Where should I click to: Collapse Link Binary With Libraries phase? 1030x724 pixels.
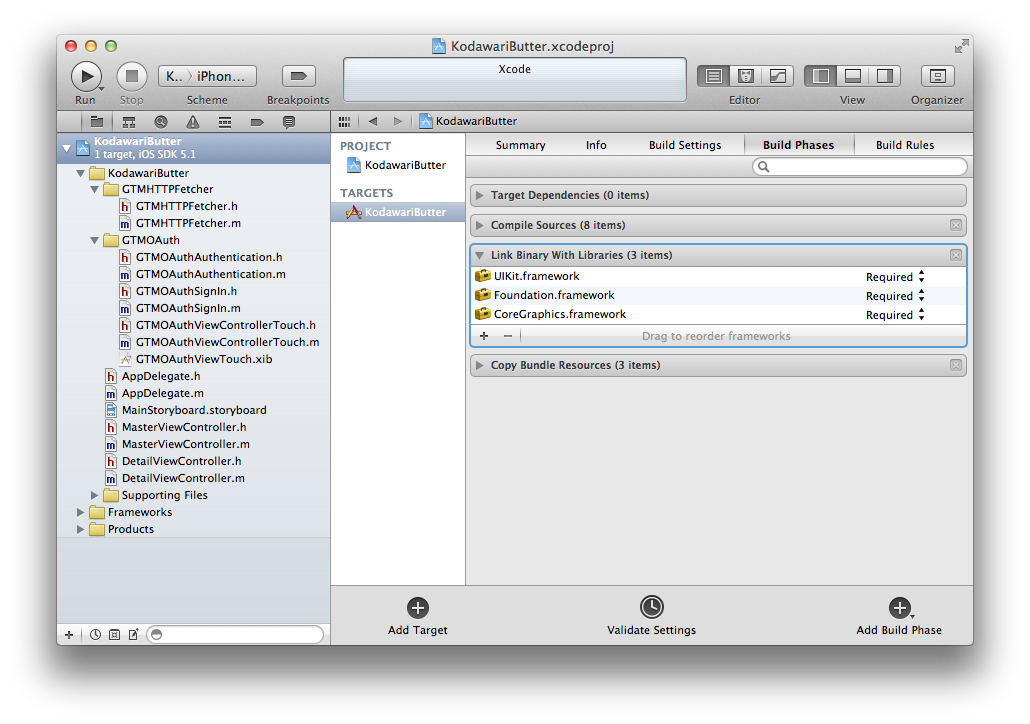pyautogui.click(x=480, y=256)
